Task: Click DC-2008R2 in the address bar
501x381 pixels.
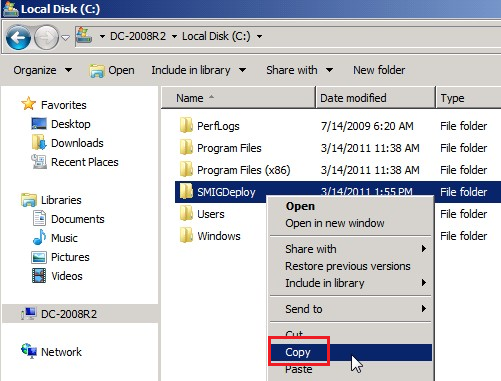Action: tap(138, 36)
